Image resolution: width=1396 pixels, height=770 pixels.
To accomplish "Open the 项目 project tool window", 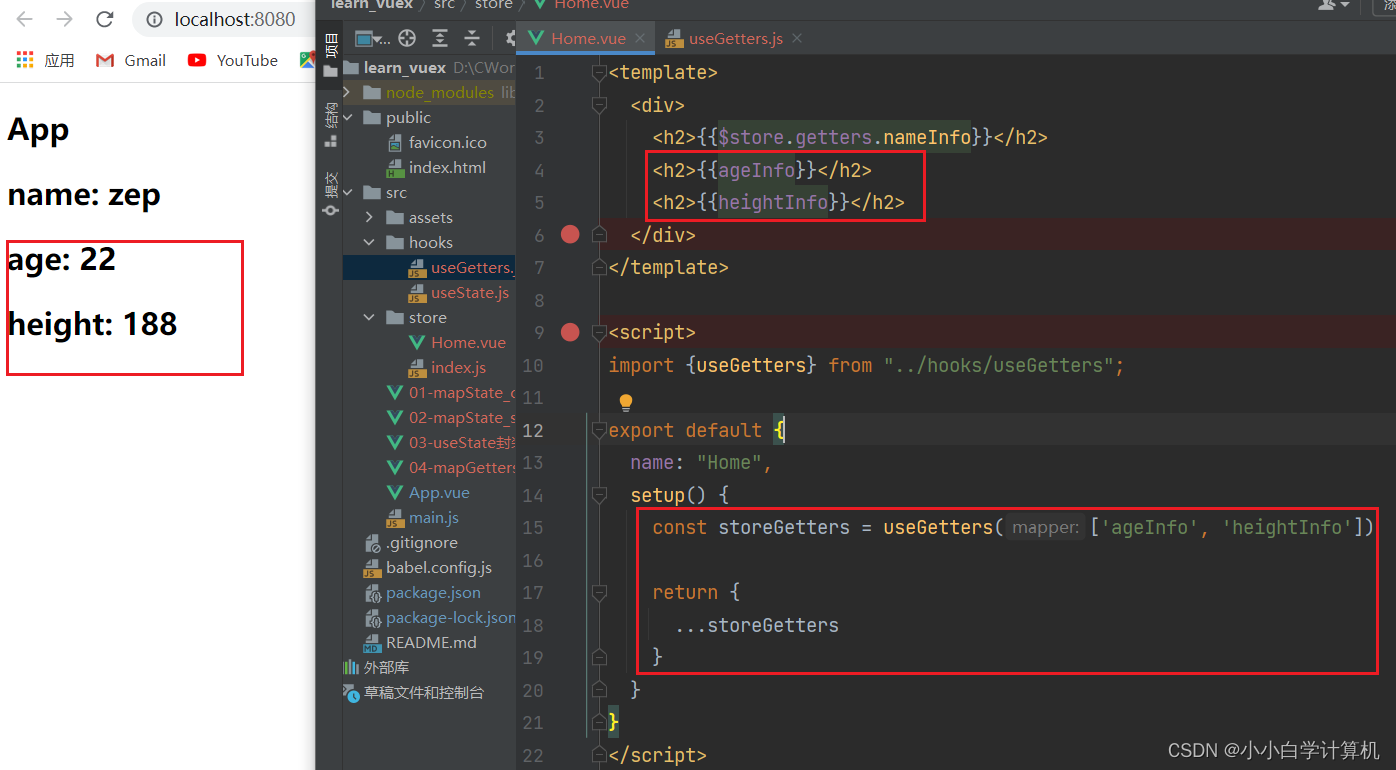I will pyautogui.click(x=331, y=54).
